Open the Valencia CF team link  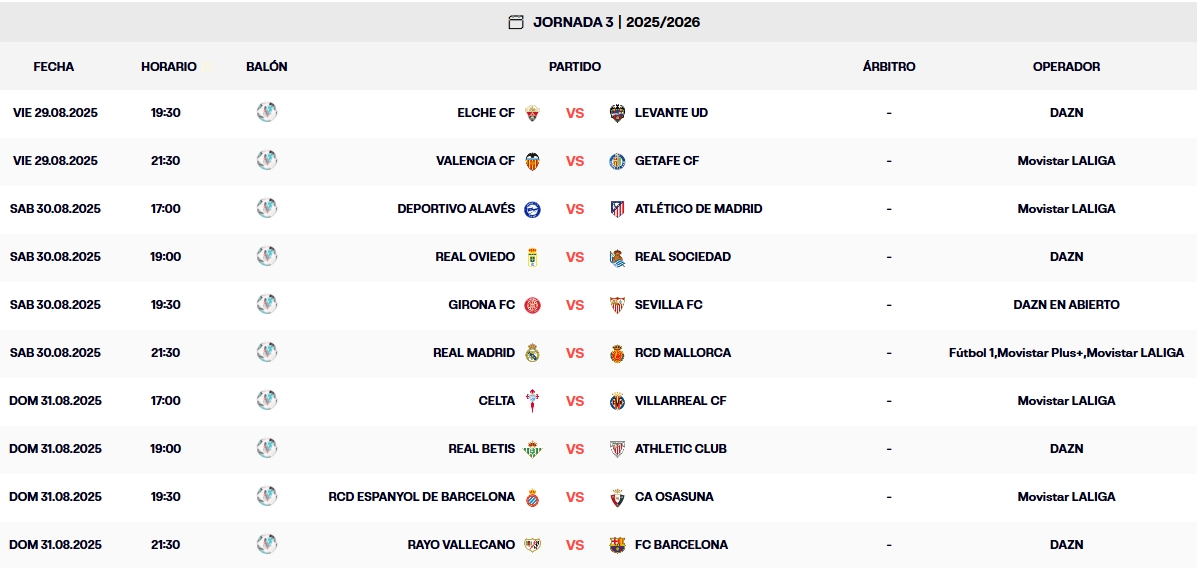point(475,161)
